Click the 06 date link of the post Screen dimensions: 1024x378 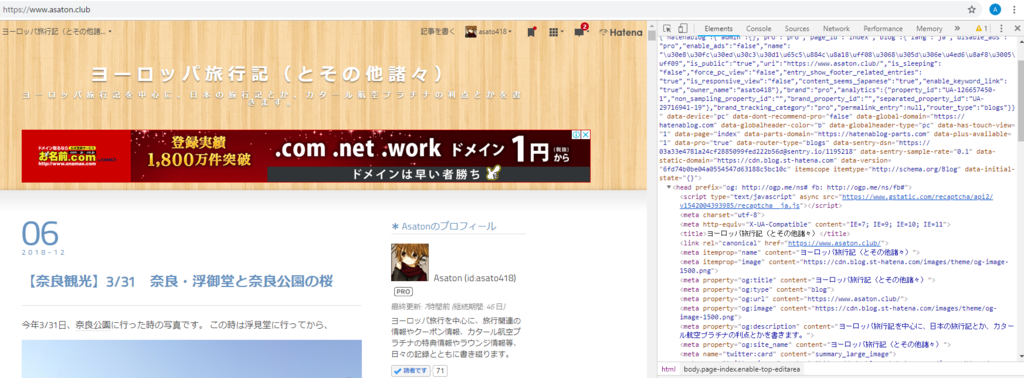coord(40,233)
